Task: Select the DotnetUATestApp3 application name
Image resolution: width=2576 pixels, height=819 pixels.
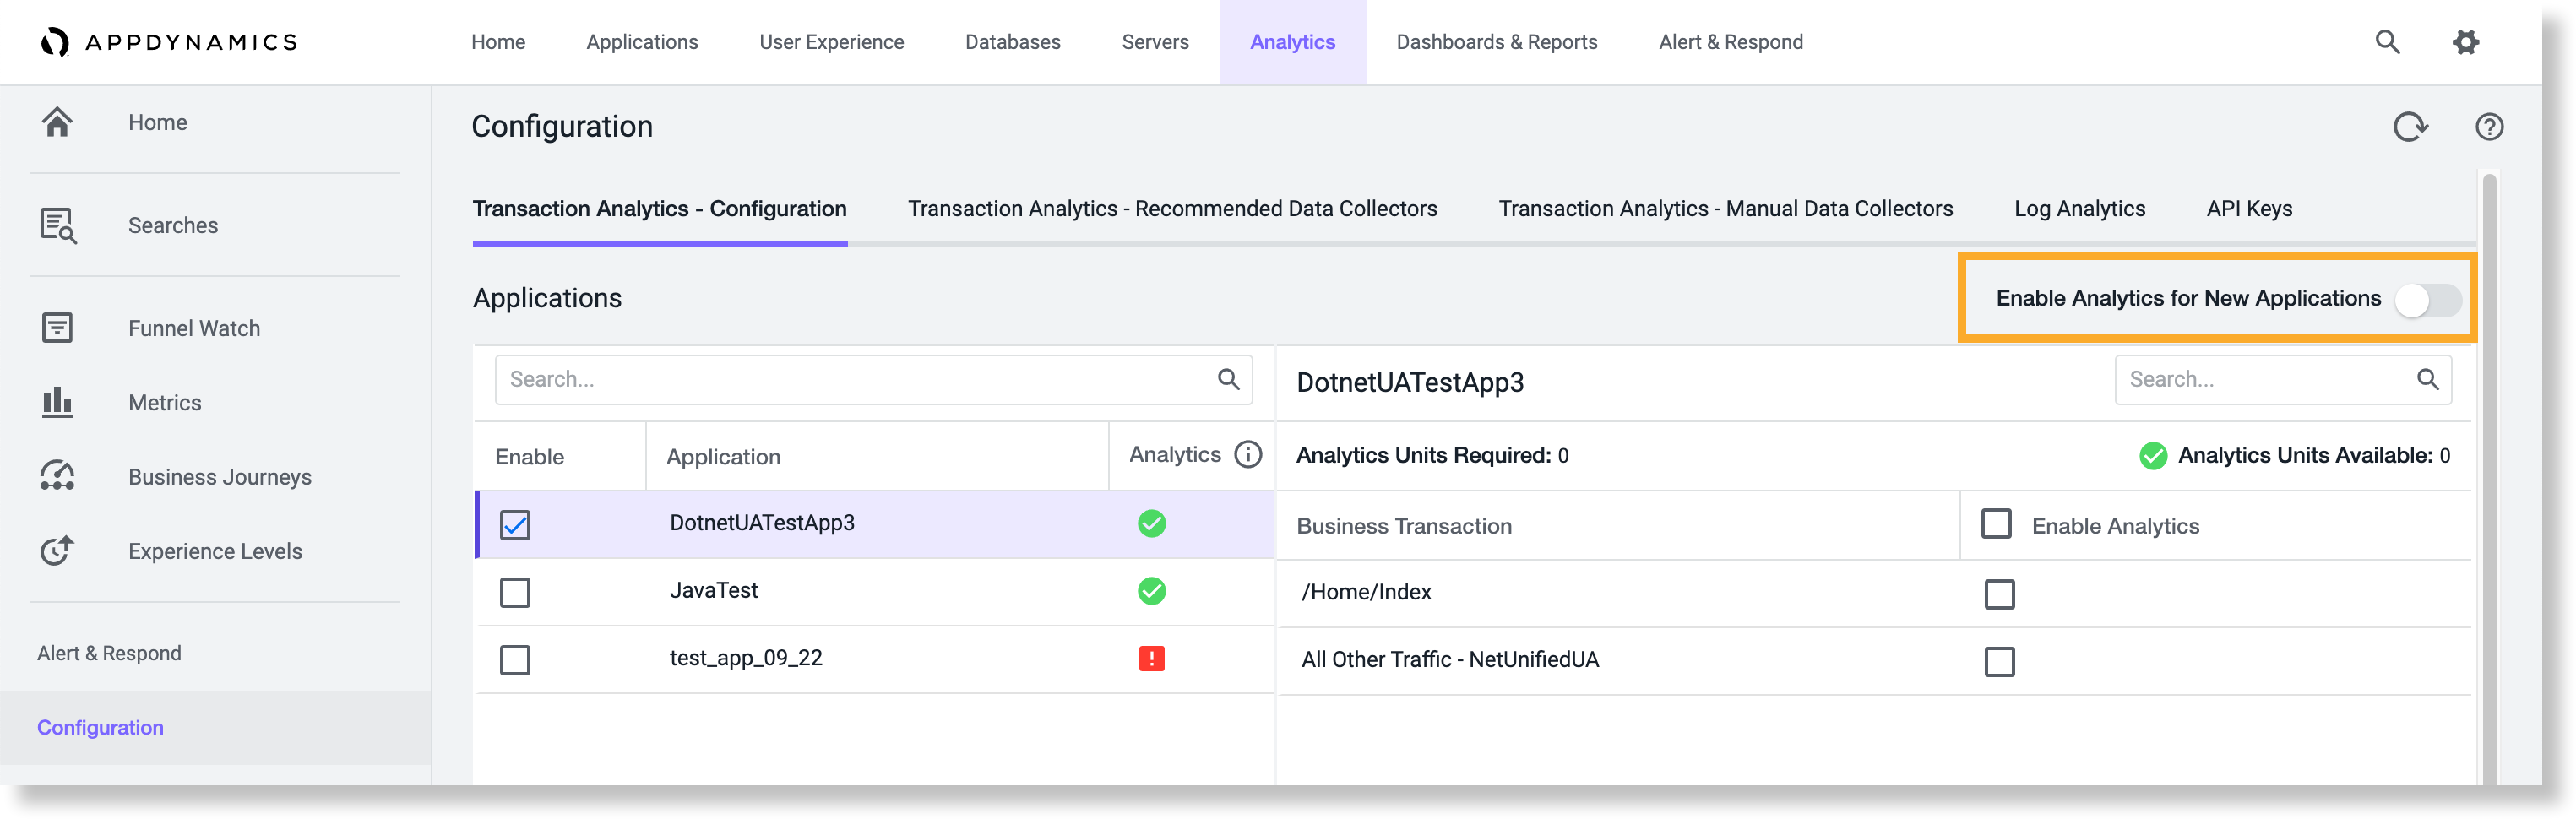Action: [x=762, y=523]
